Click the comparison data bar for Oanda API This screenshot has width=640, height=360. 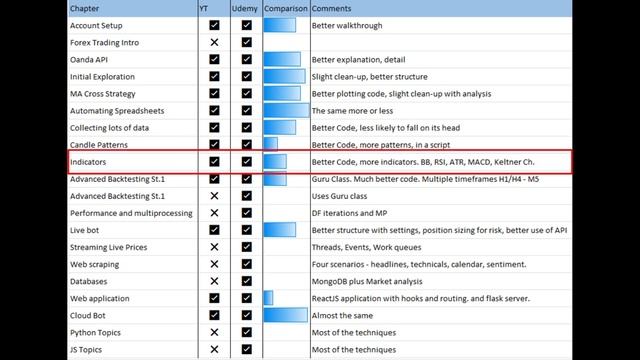click(282, 60)
